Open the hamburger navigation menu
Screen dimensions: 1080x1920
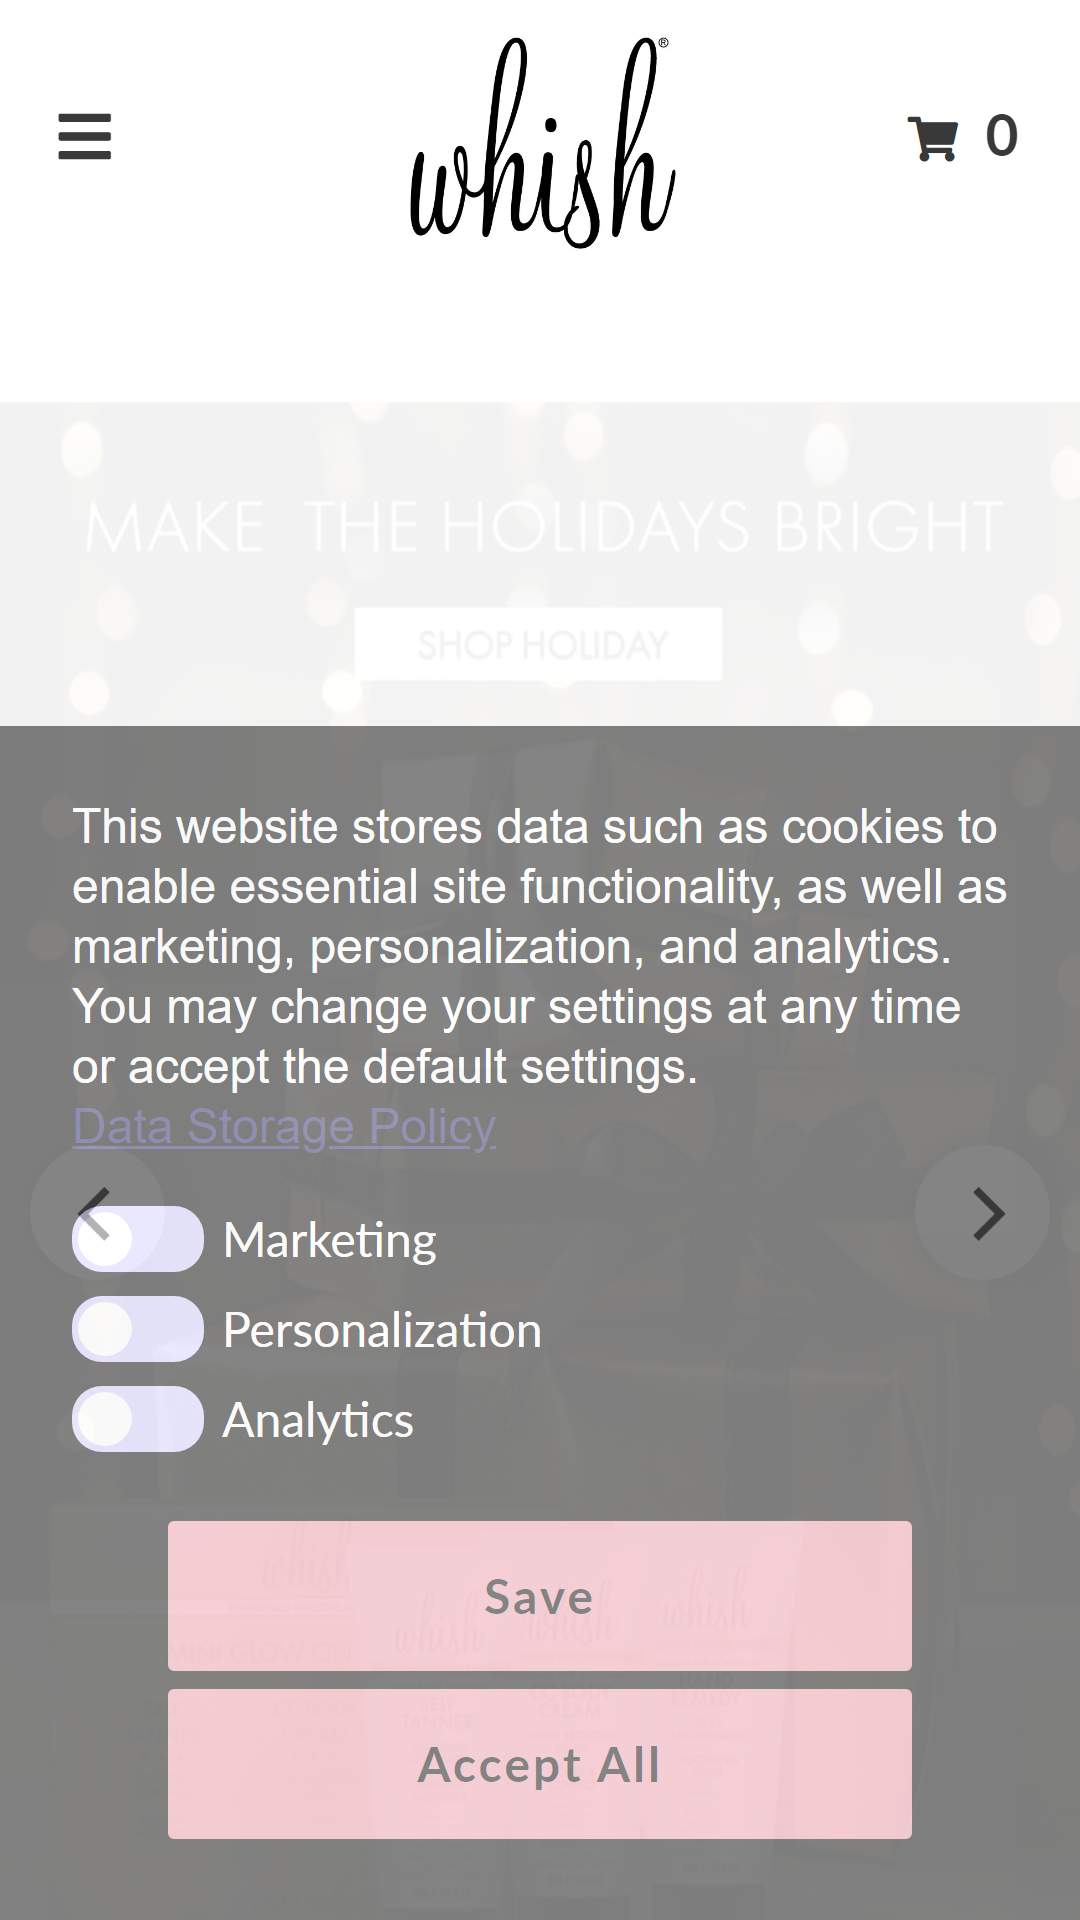[x=85, y=136]
